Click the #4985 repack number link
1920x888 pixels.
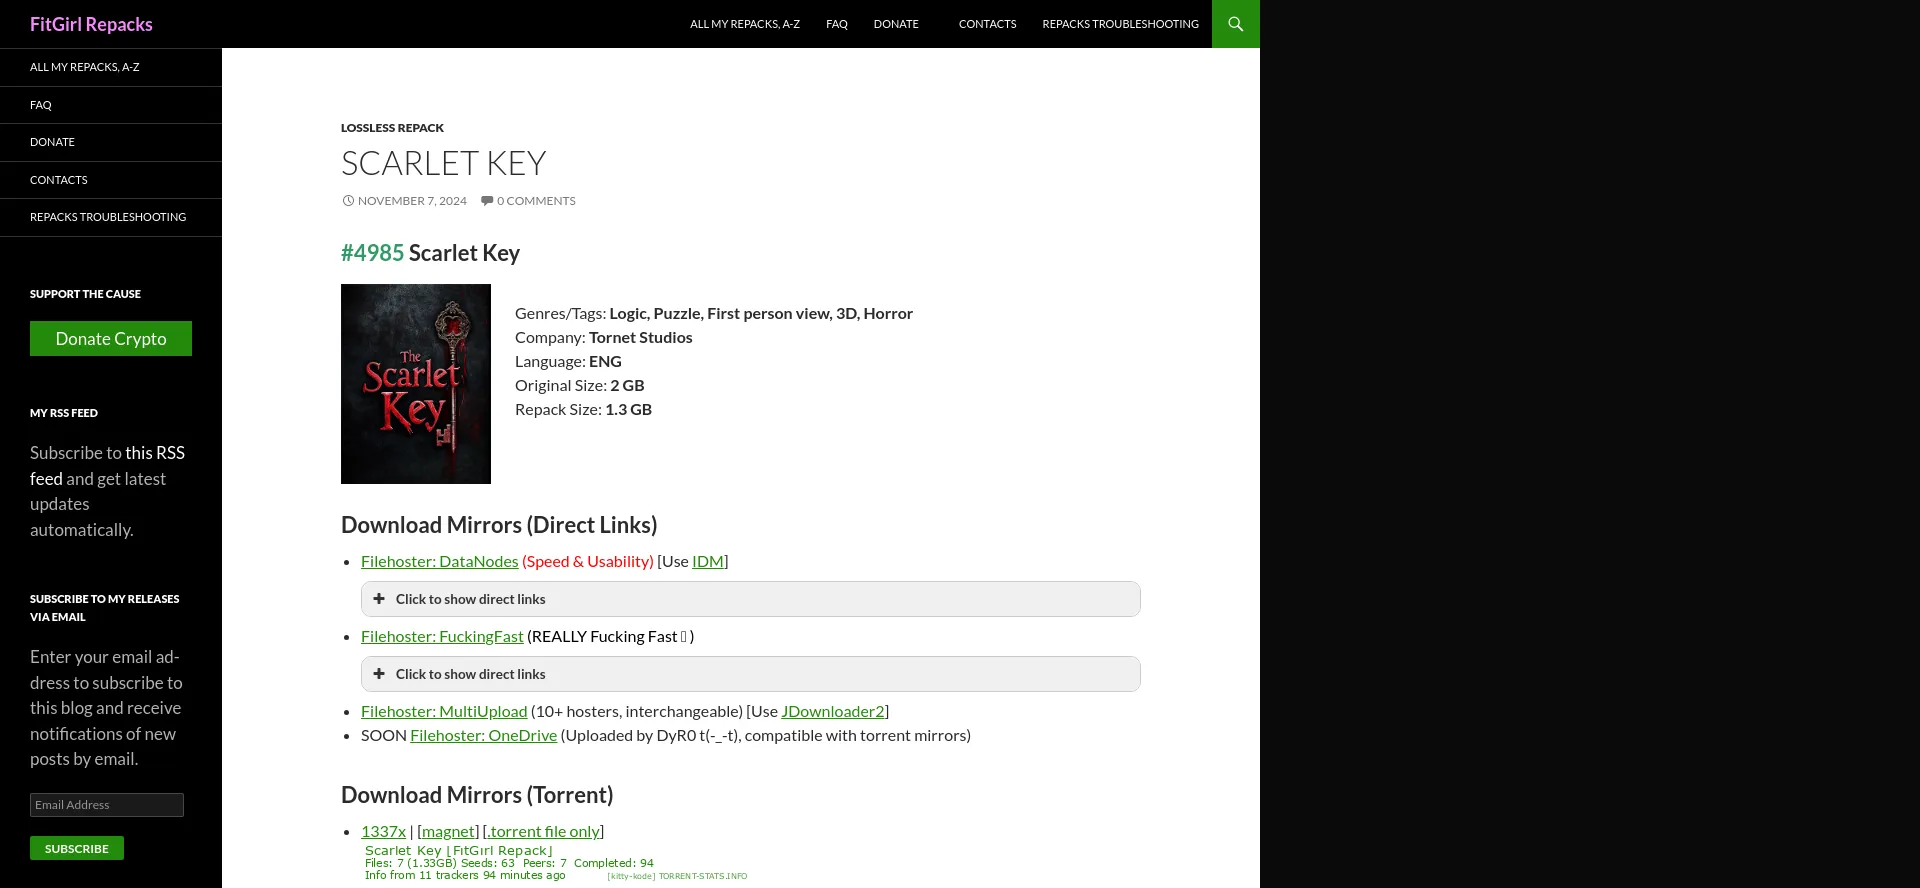372,253
